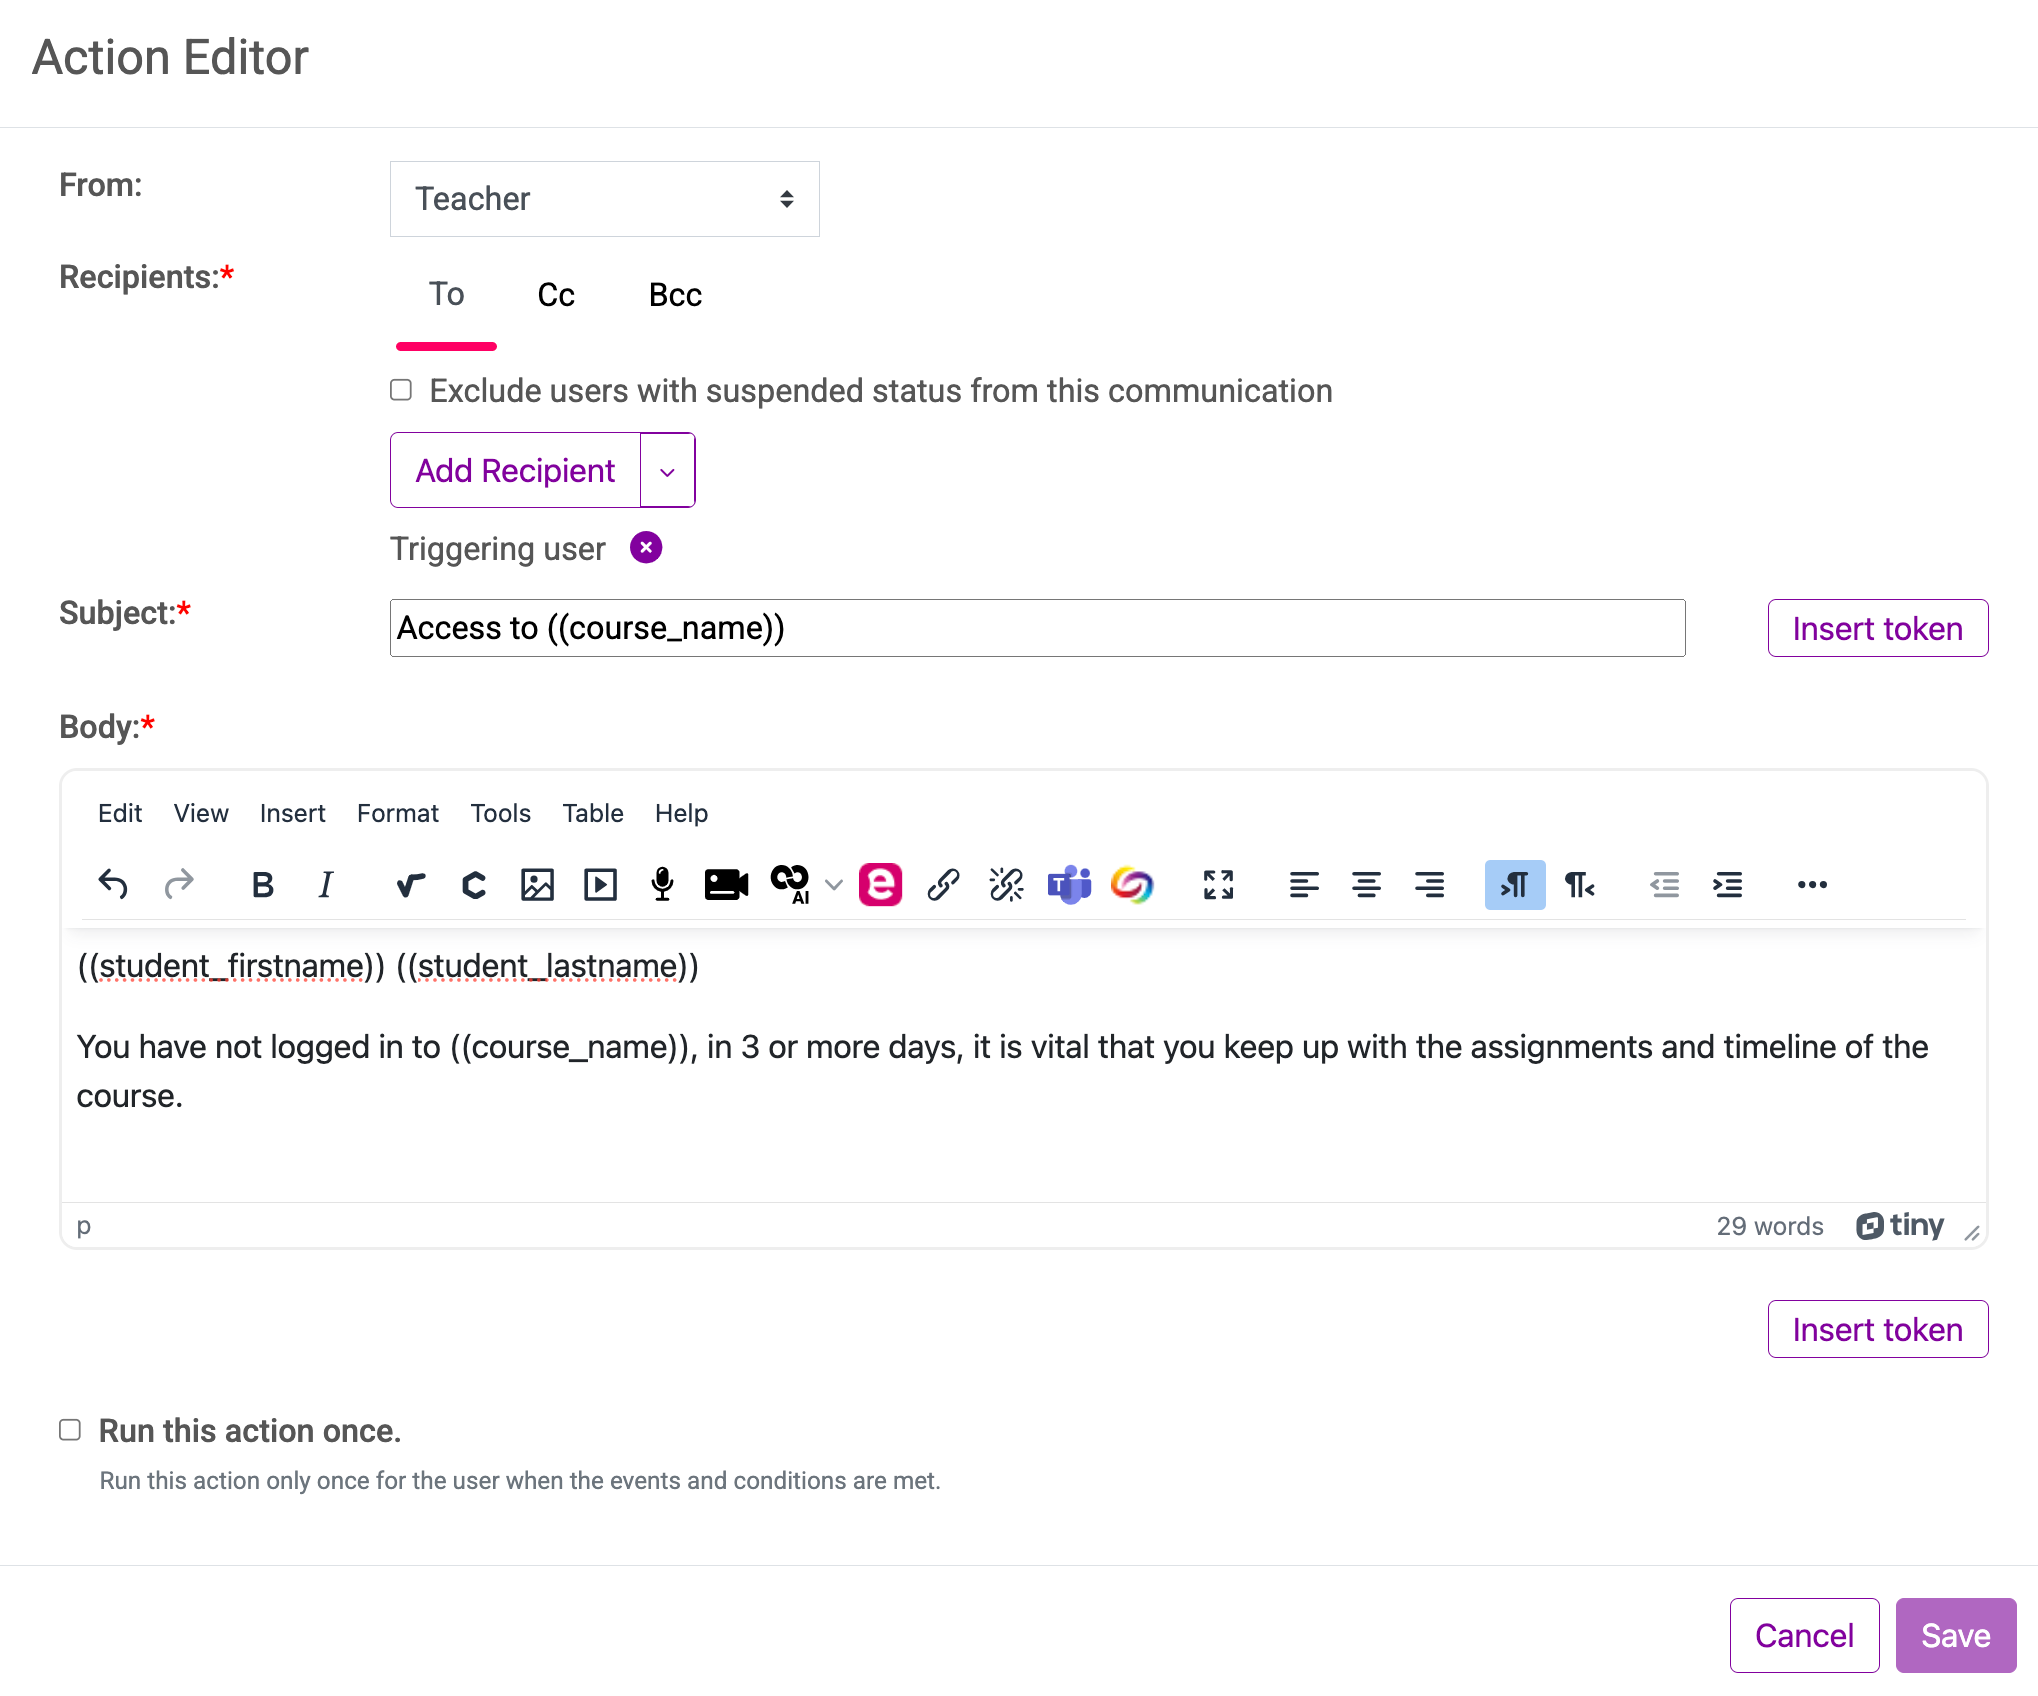Click the Redo icon
The image size is (2038, 1696).
pos(178,884)
